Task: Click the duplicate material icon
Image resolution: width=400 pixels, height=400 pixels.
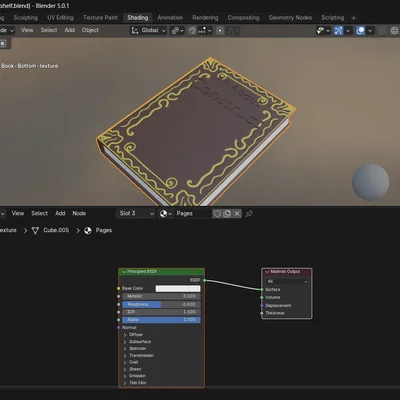Action: pyautogui.click(x=227, y=214)
